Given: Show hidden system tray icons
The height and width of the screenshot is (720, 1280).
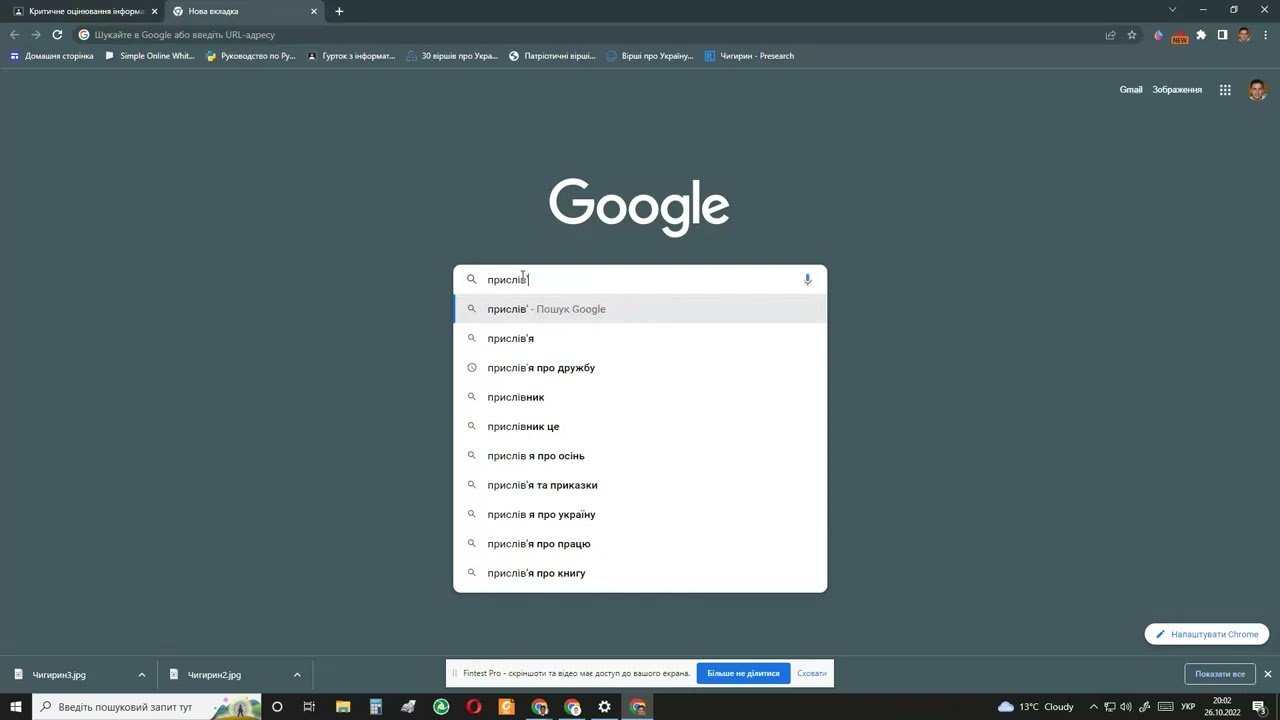Looking at the screenshot, I should pos(1093,707).
